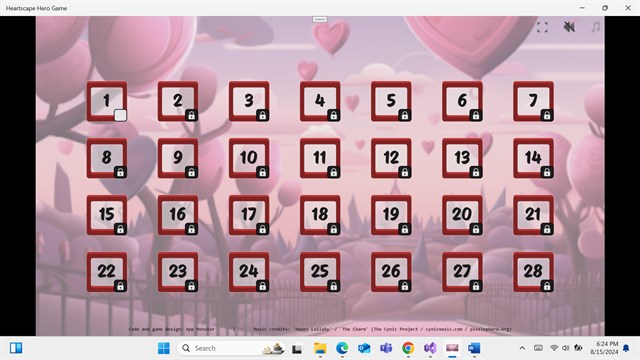Open Wi-Fi network settings tray icon
The height and width of the screenshot is (360, 640).
[x=554, y=348]
